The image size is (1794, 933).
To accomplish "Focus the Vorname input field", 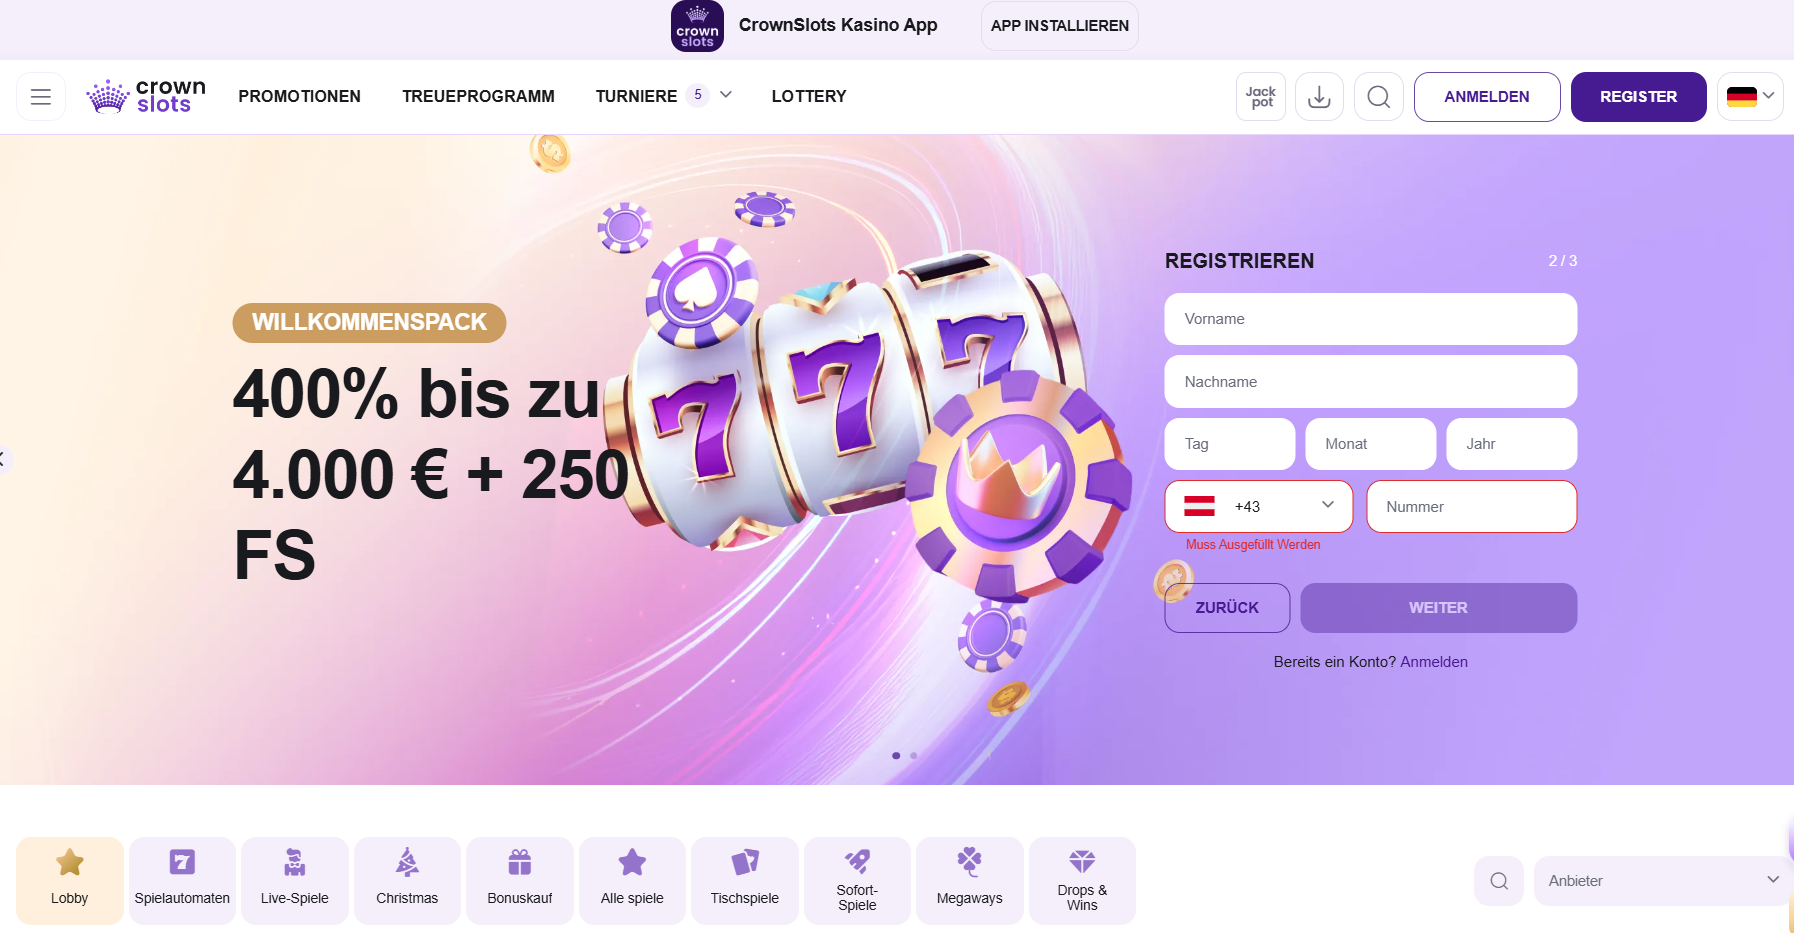I will pyautogui.click(x=1371, y=319).
